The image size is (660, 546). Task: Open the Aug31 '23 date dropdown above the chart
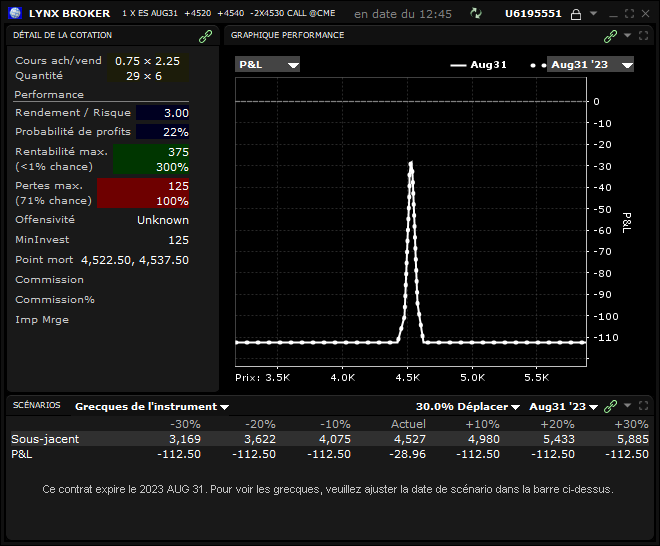(590, 64)
